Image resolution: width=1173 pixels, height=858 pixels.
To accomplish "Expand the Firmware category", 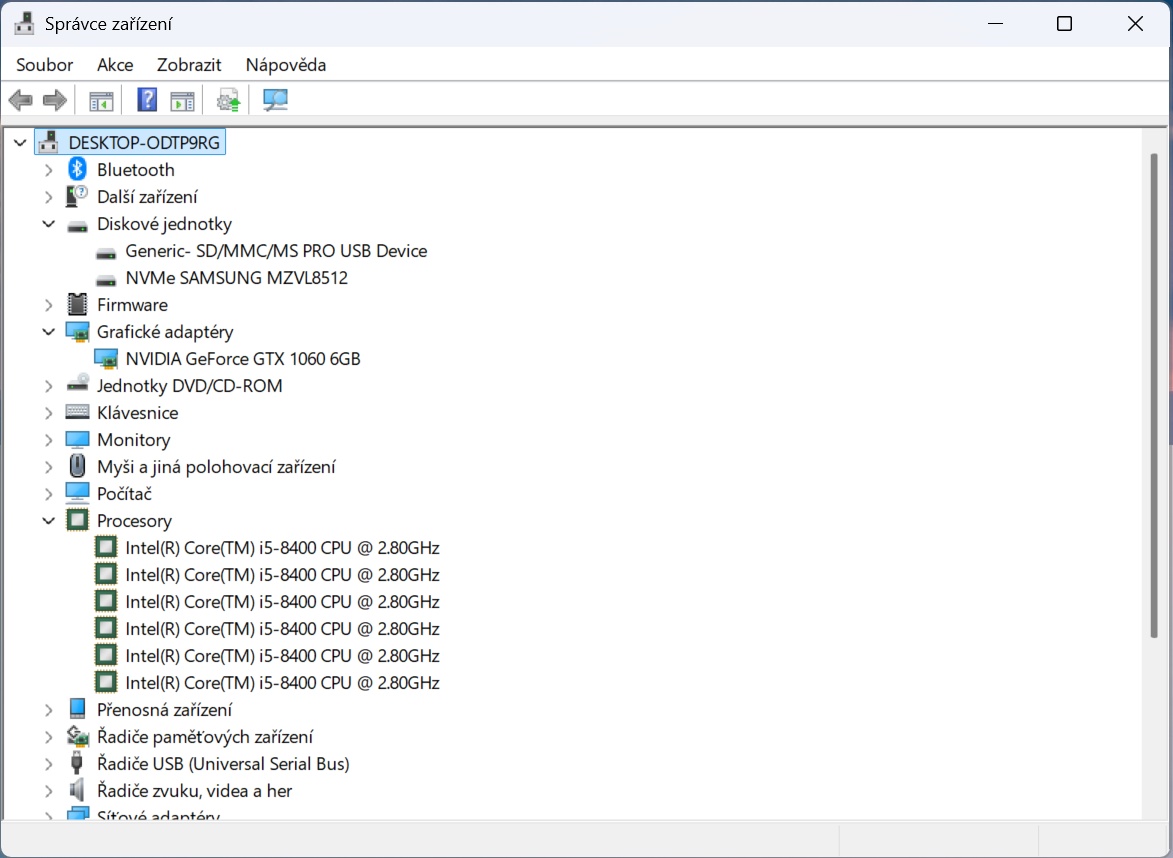I will click(49, 305).
